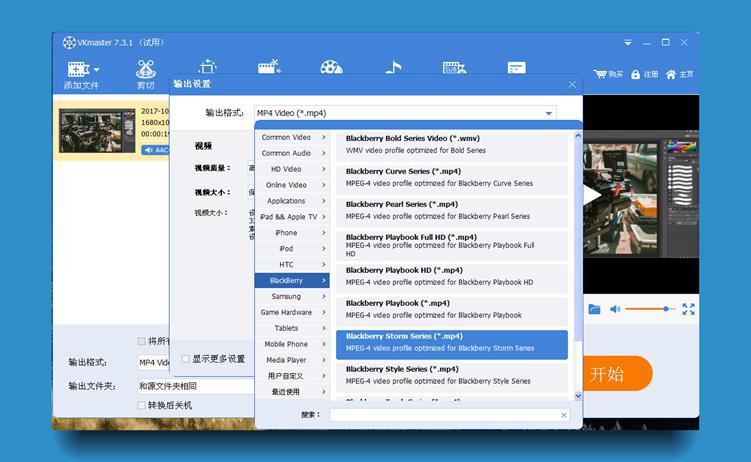The width and height of the screenshot is (751, 462).
Task: Open the title bar dropdown menu icon
Action: pos(627,43)
